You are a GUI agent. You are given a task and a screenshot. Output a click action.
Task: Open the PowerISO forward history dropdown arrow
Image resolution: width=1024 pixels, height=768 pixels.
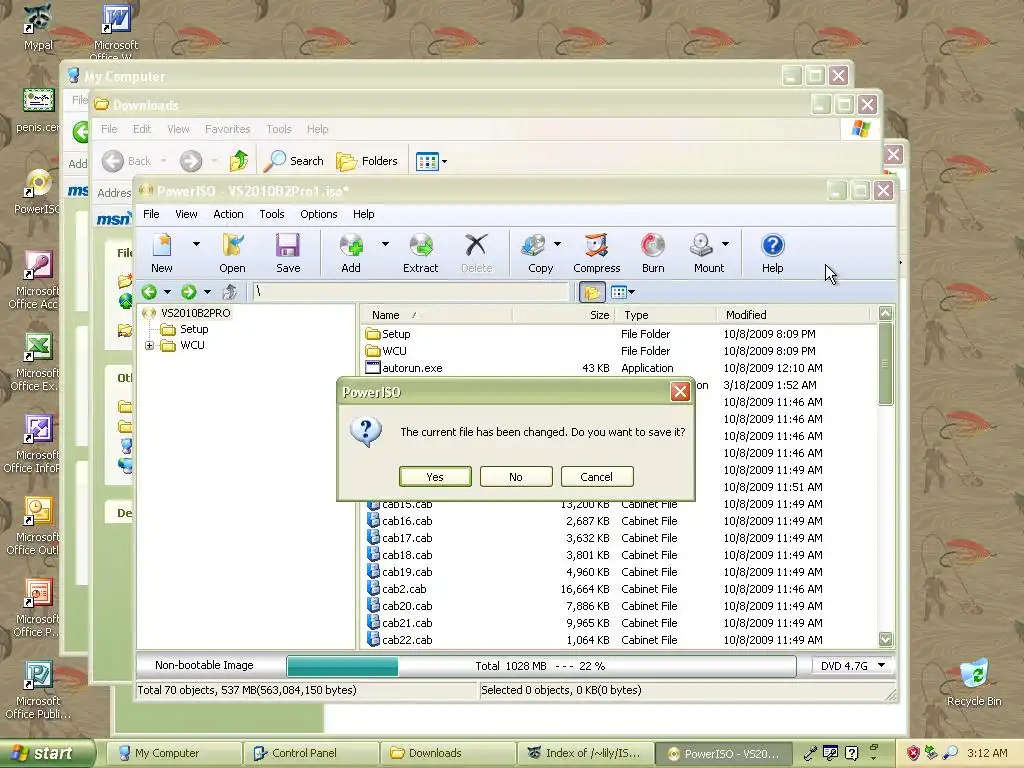pyautogui.click(x=207, y=292)
